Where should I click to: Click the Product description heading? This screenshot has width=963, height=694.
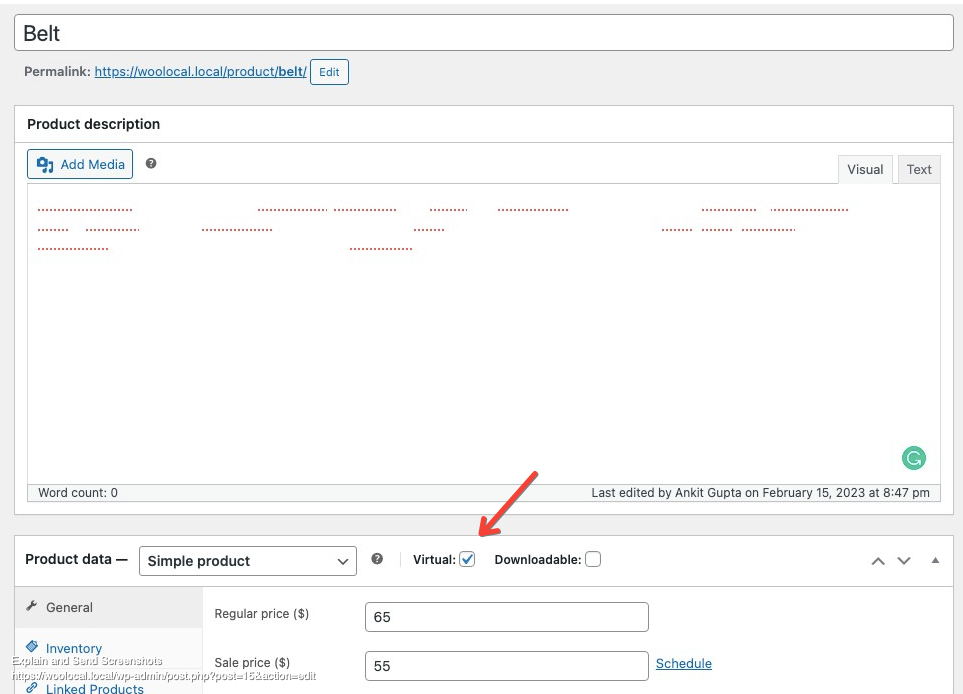pos(93,124)
